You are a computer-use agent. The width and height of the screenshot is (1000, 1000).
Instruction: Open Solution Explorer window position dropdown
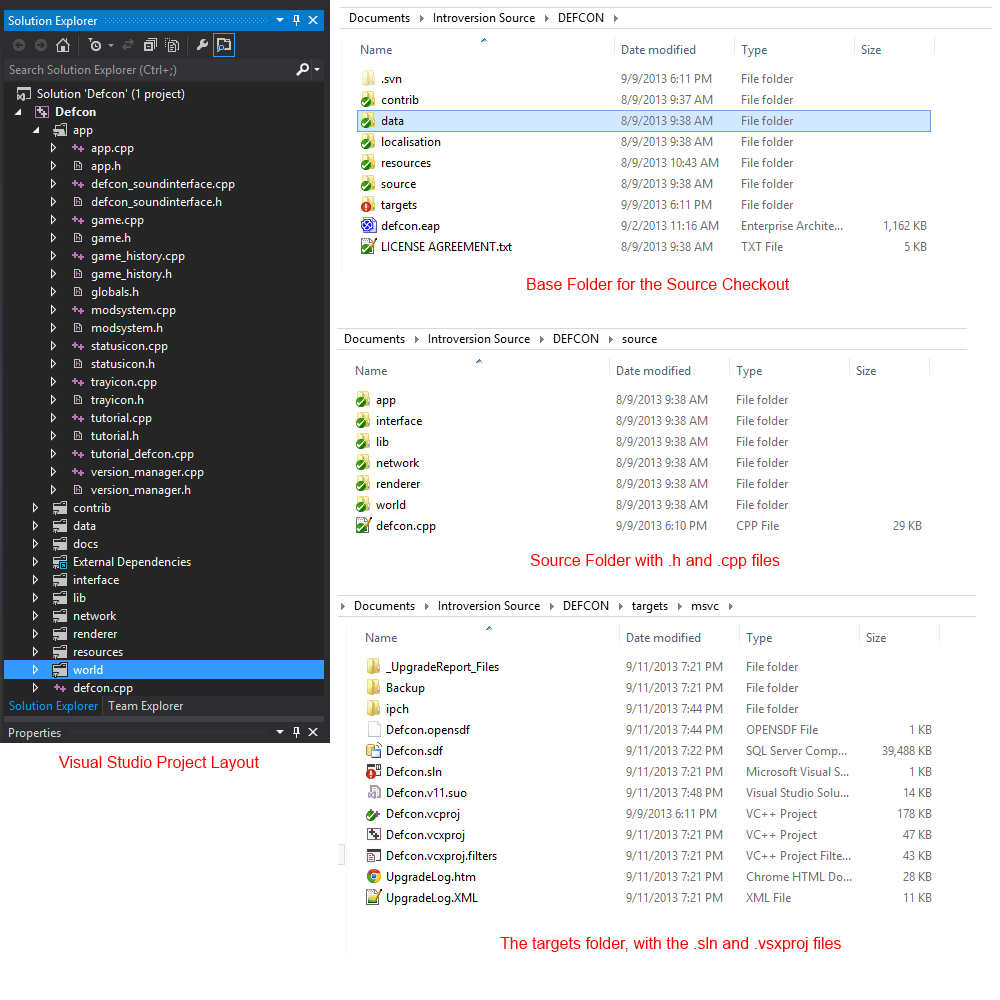tap(279, 20)
